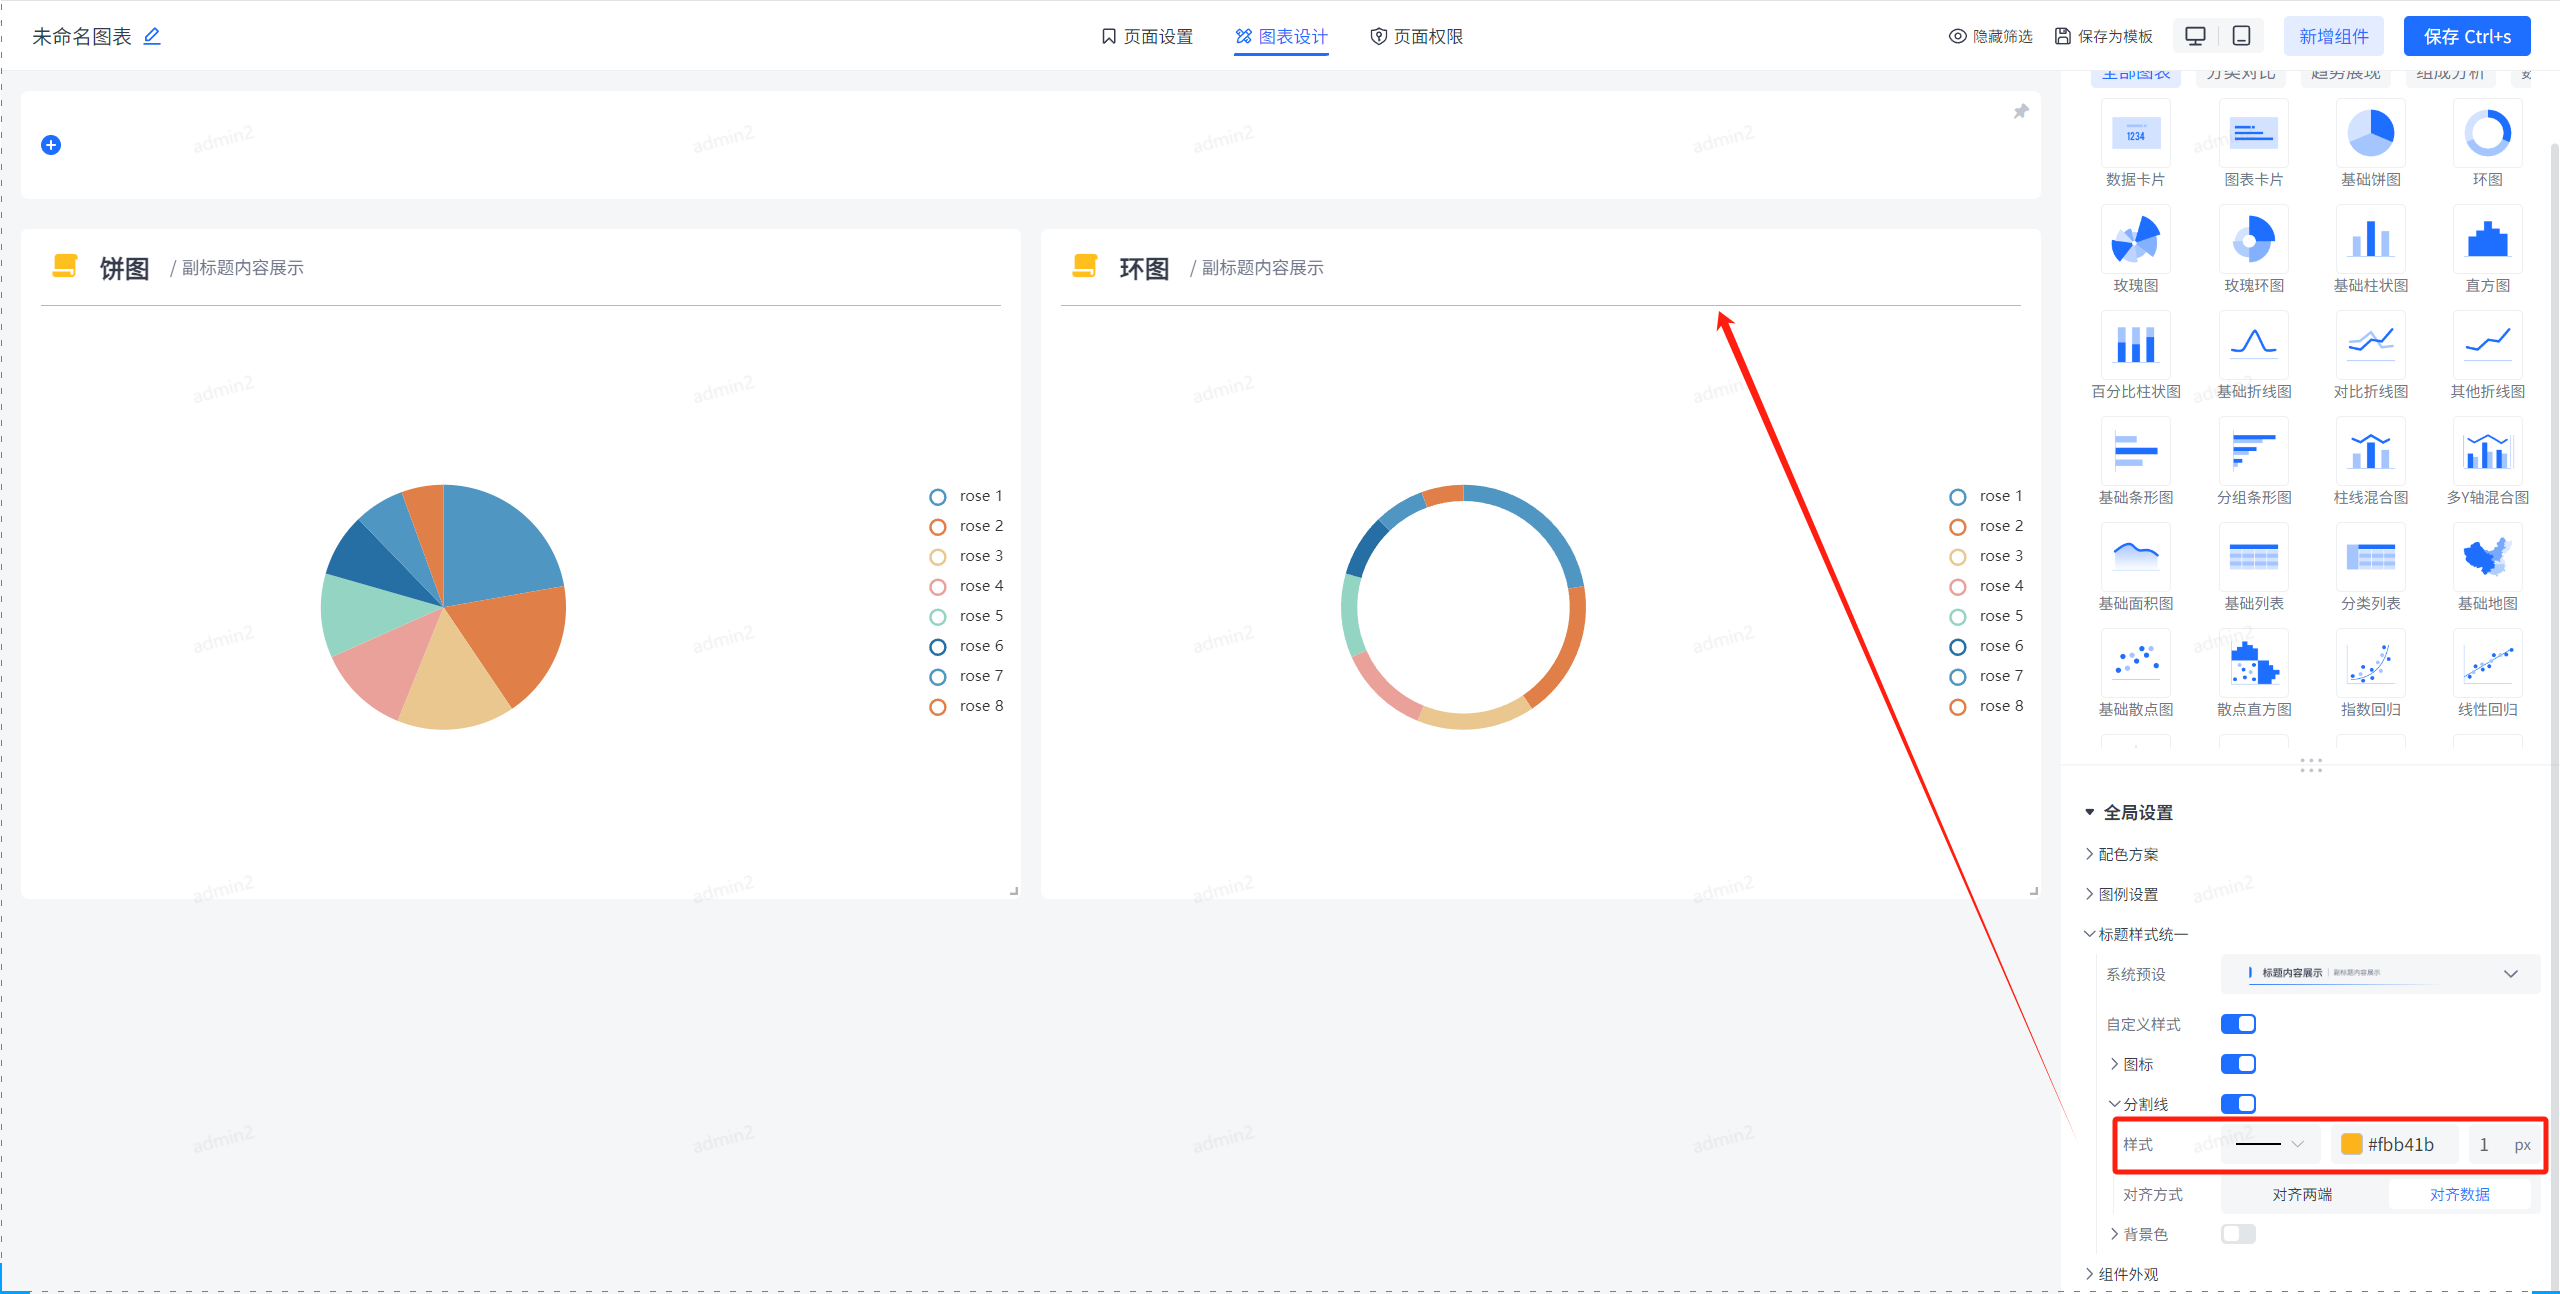Click the 保存 Ctrl+s button

[2466, 36]
